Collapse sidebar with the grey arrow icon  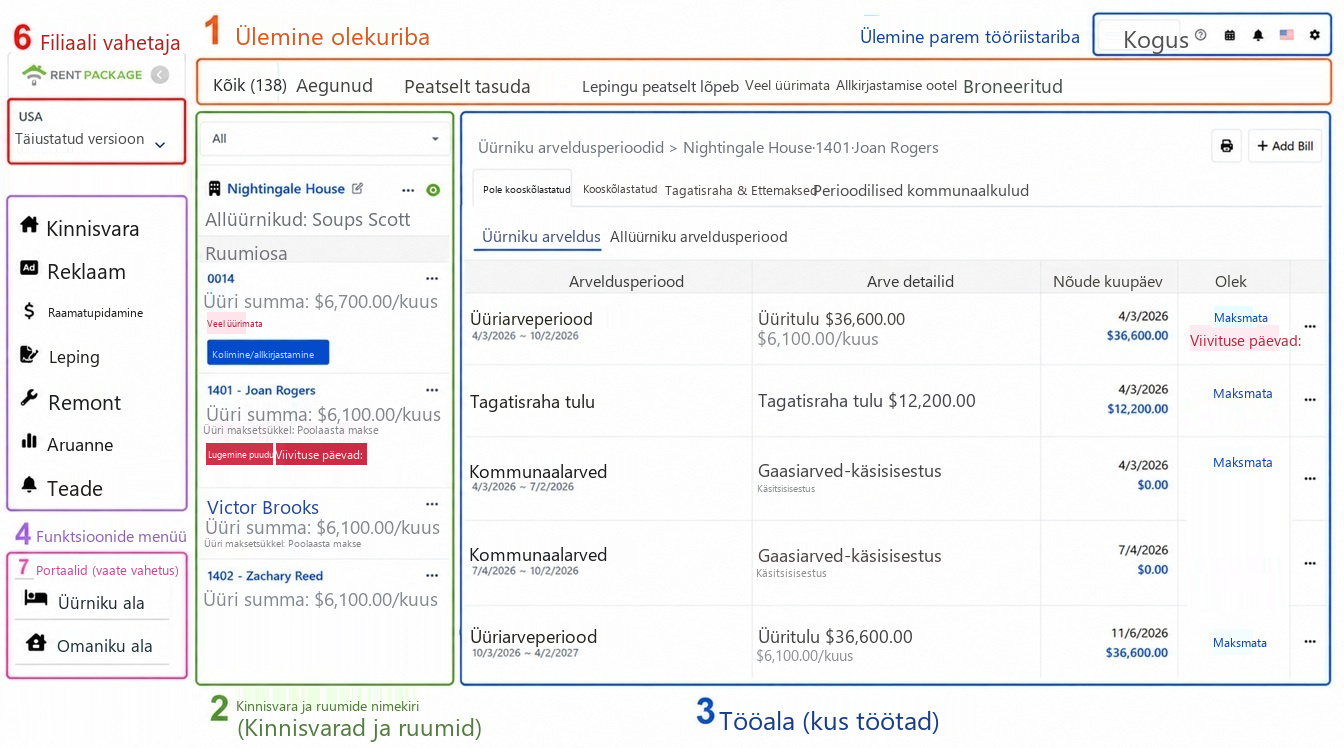160,74
